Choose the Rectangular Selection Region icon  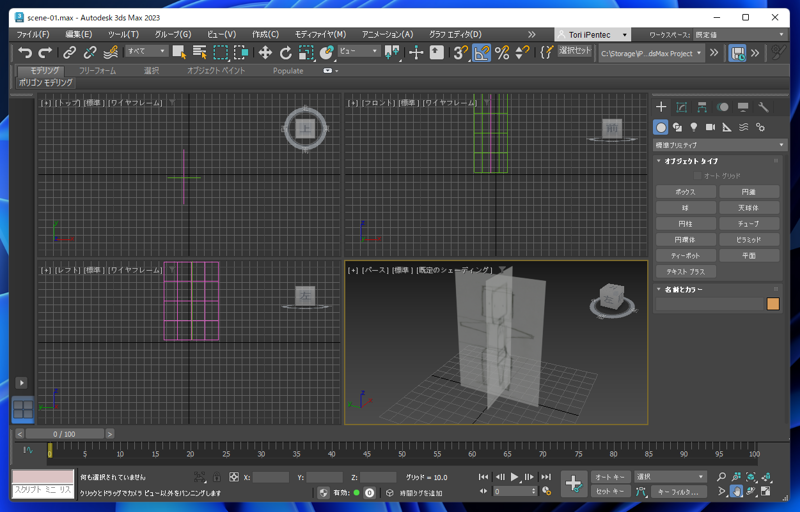[x=220, y=52]
